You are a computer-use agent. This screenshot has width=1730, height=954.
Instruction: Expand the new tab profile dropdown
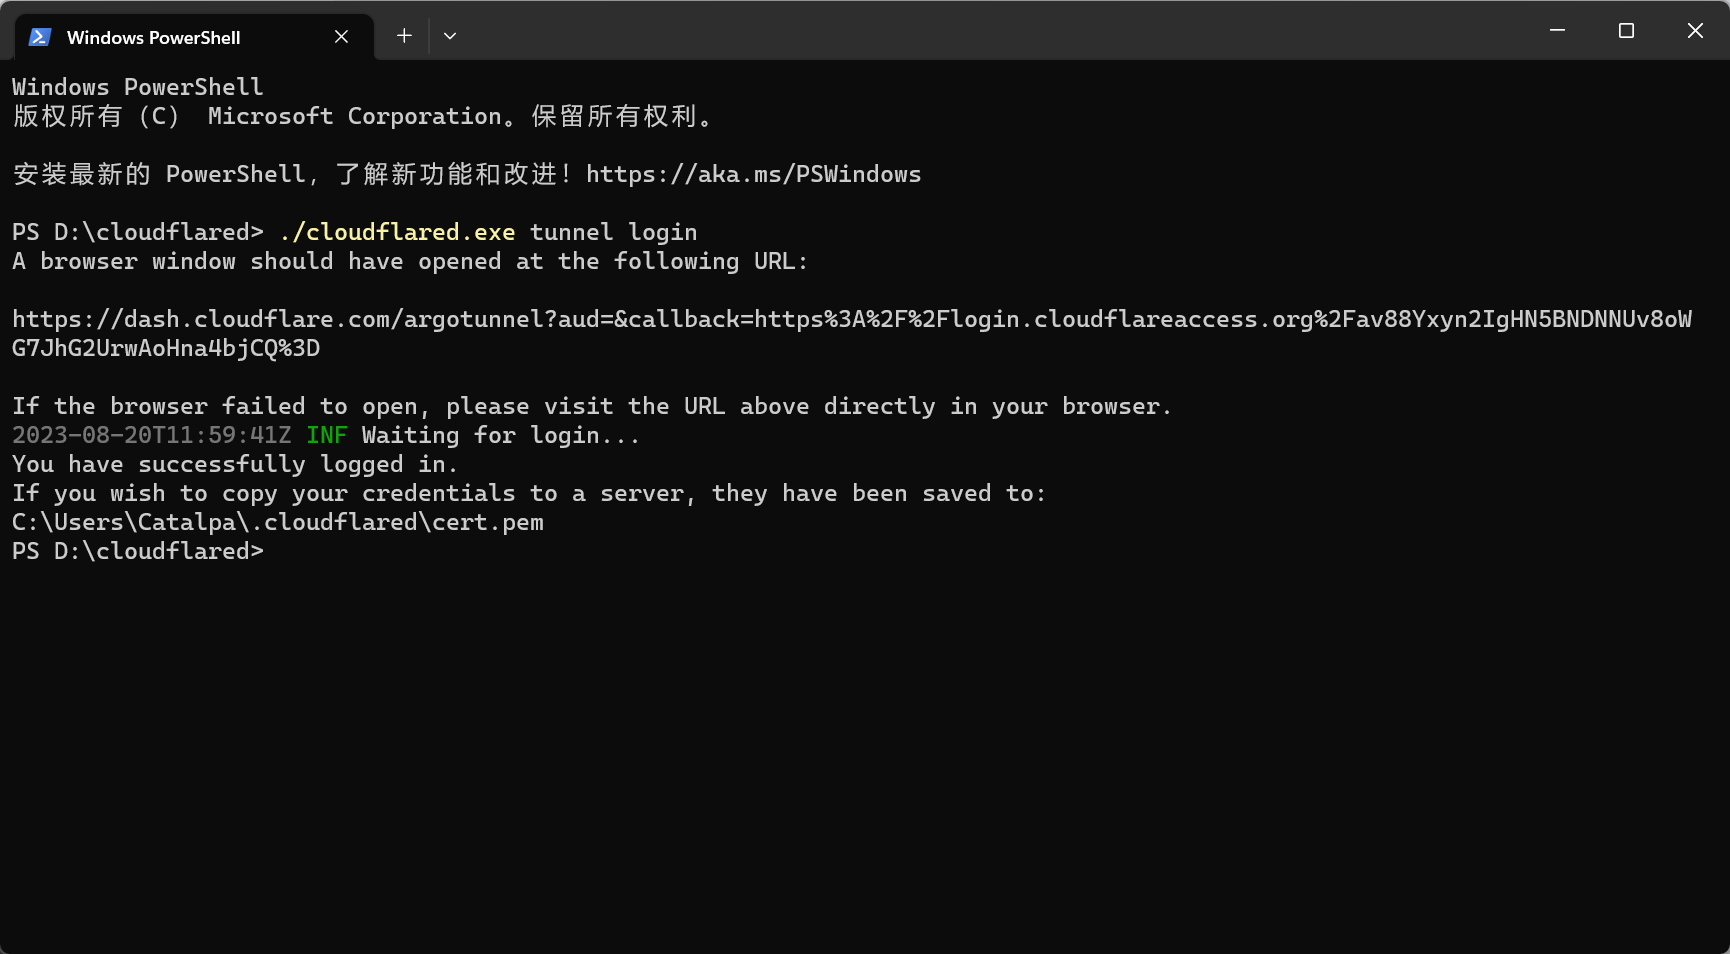click(x=450, y=36)
